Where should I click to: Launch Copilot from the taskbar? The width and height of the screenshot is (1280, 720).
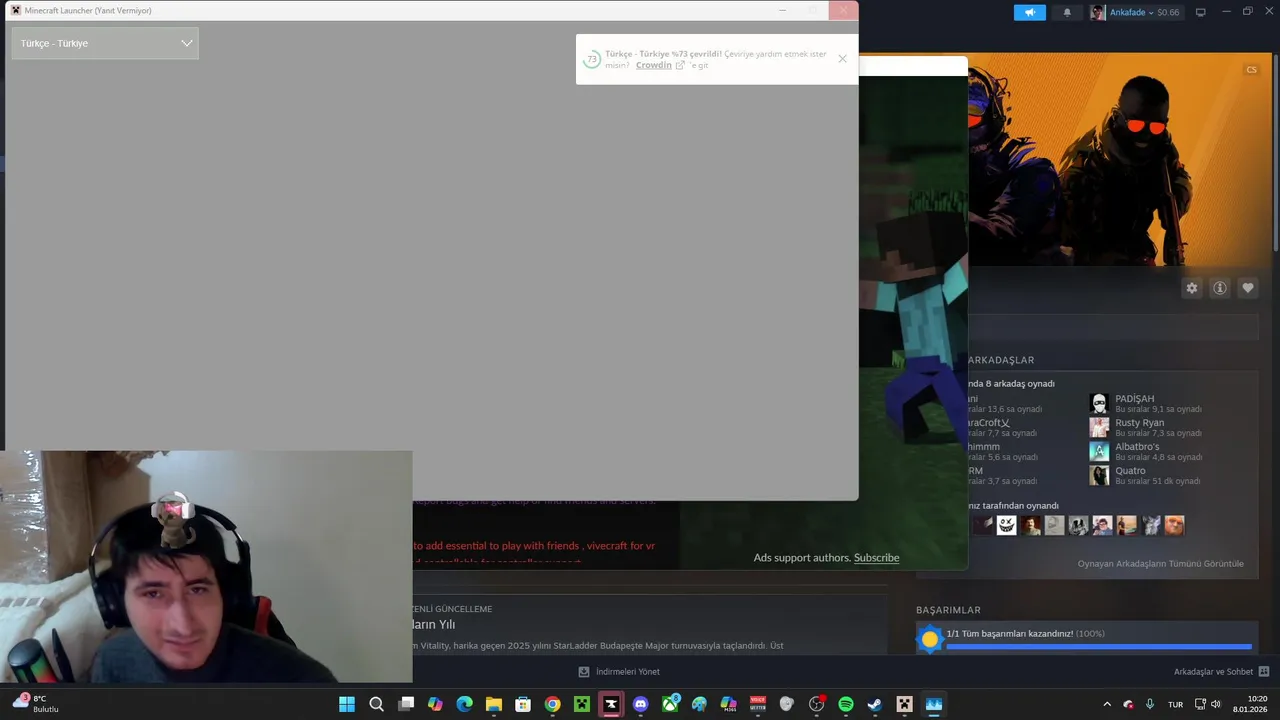(x=435, y=704)
